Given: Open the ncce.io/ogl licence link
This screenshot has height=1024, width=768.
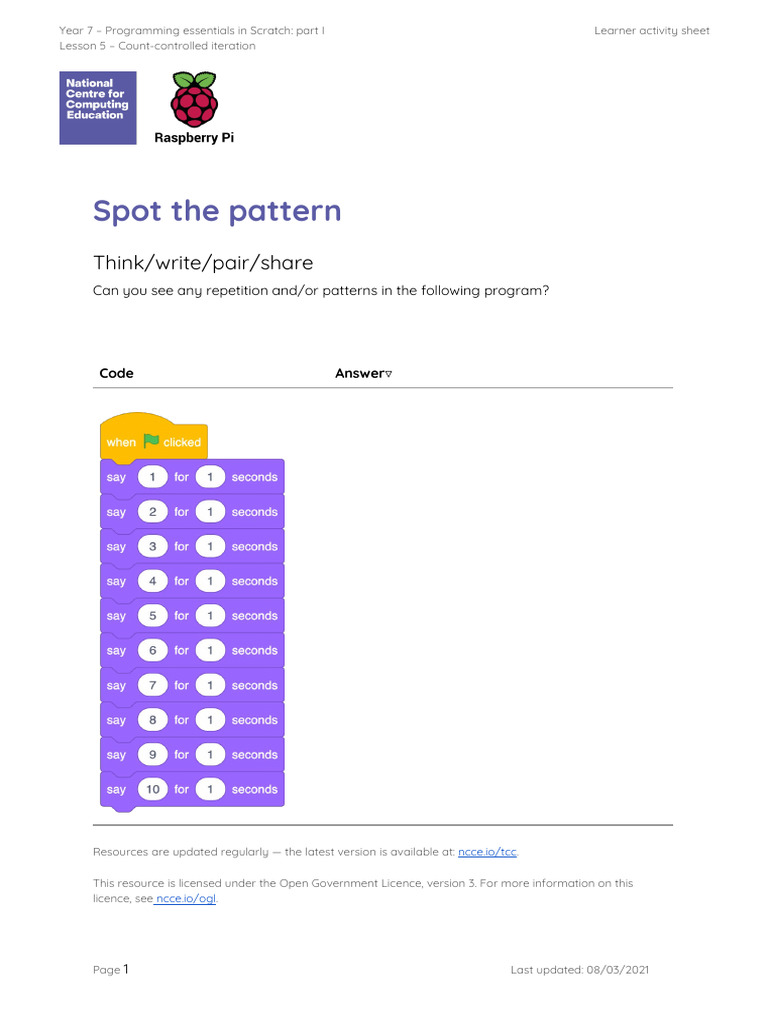Looking at the screenshot, I should (x=185, y=899).
